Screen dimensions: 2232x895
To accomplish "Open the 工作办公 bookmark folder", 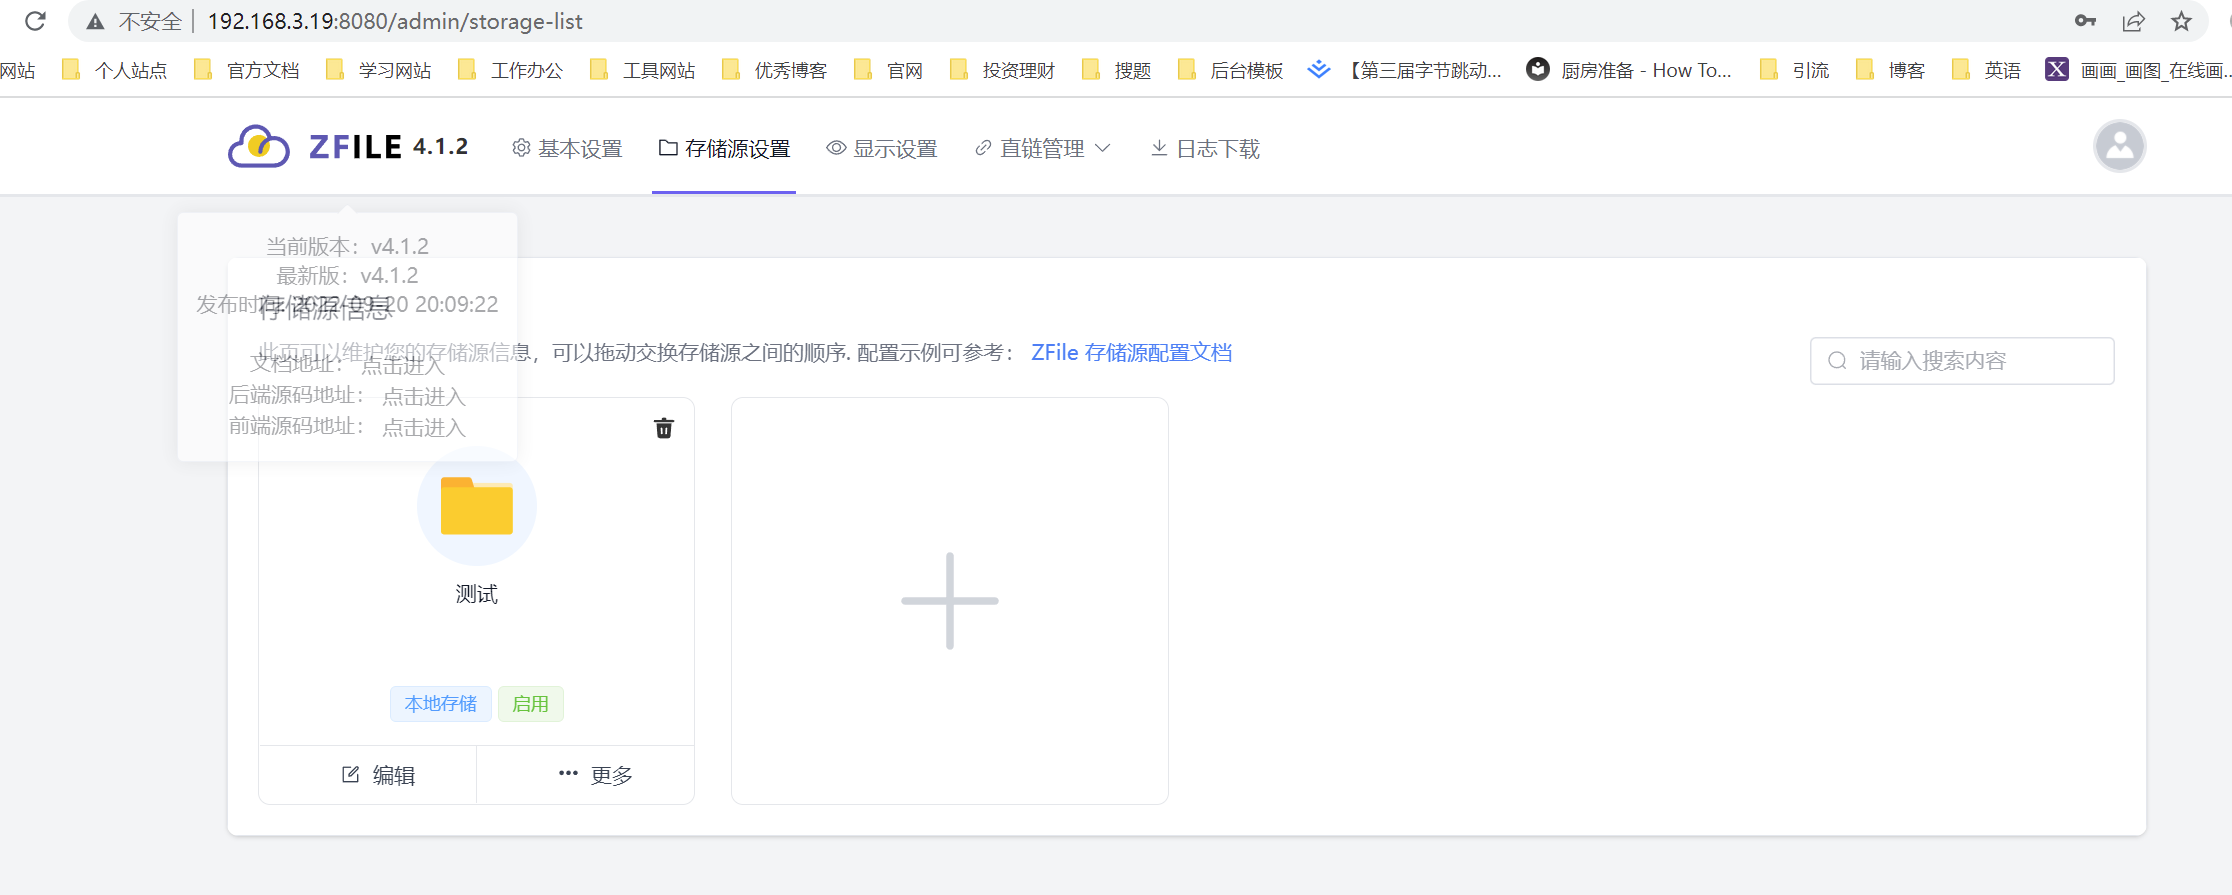I will point(511,70).
